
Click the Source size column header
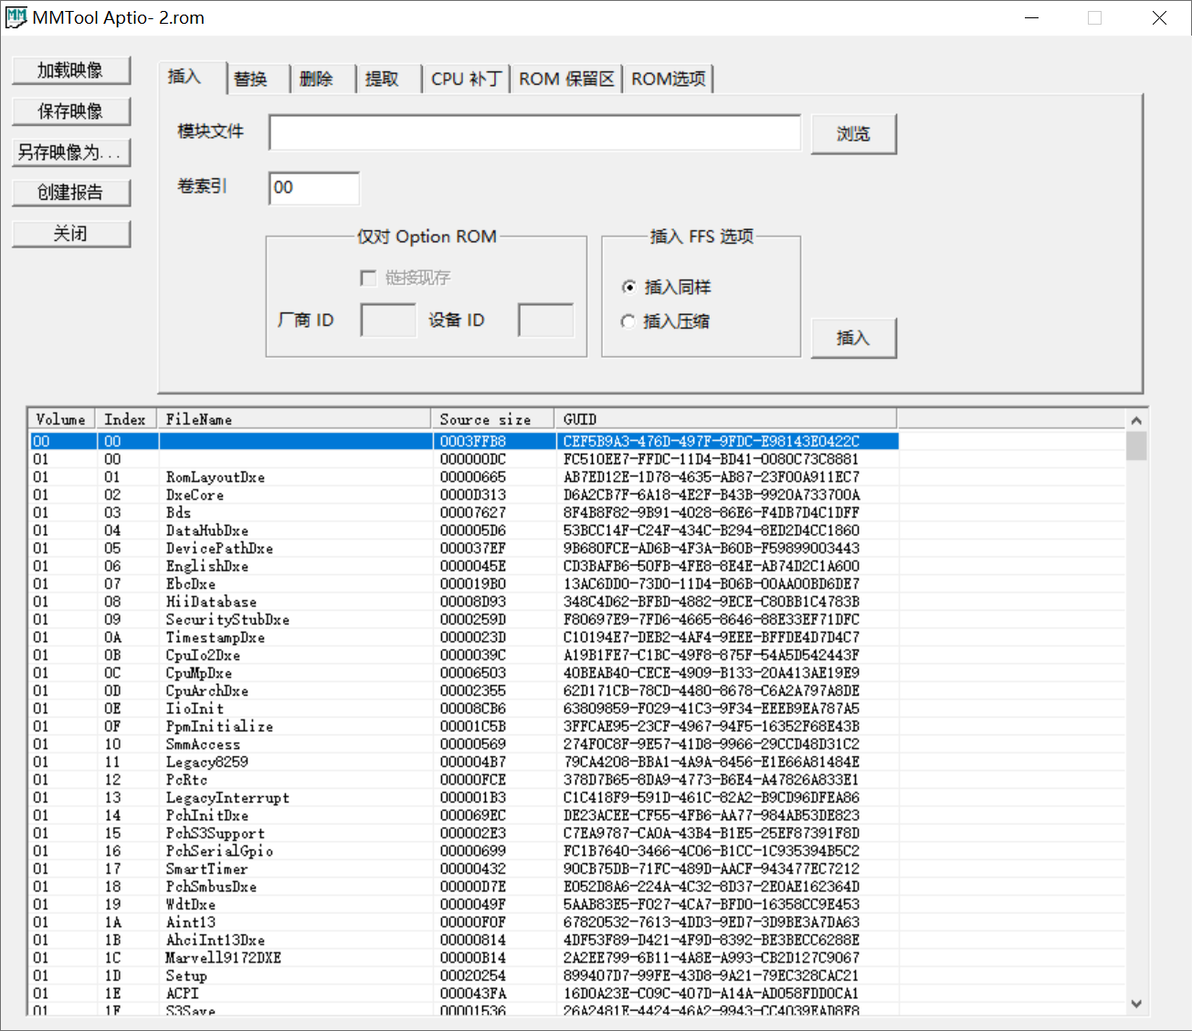pos(493,420)
